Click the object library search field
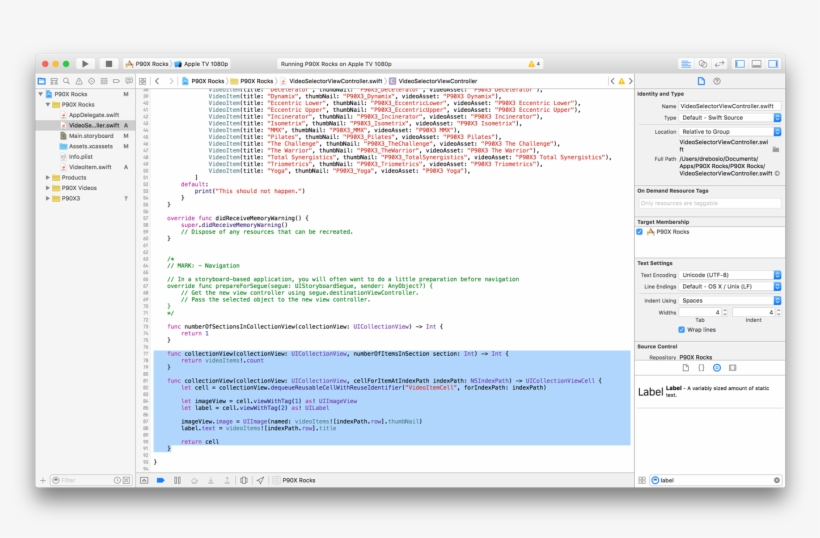 pos(710,480)
